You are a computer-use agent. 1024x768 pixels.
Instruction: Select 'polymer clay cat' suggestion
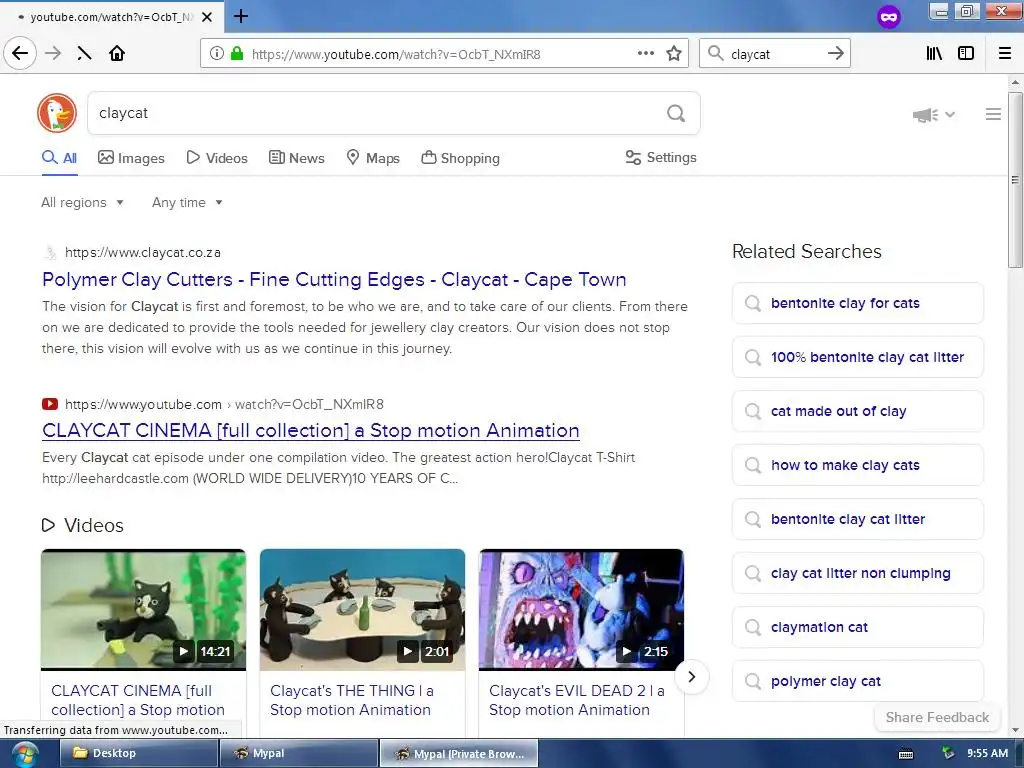pos(857,681)
